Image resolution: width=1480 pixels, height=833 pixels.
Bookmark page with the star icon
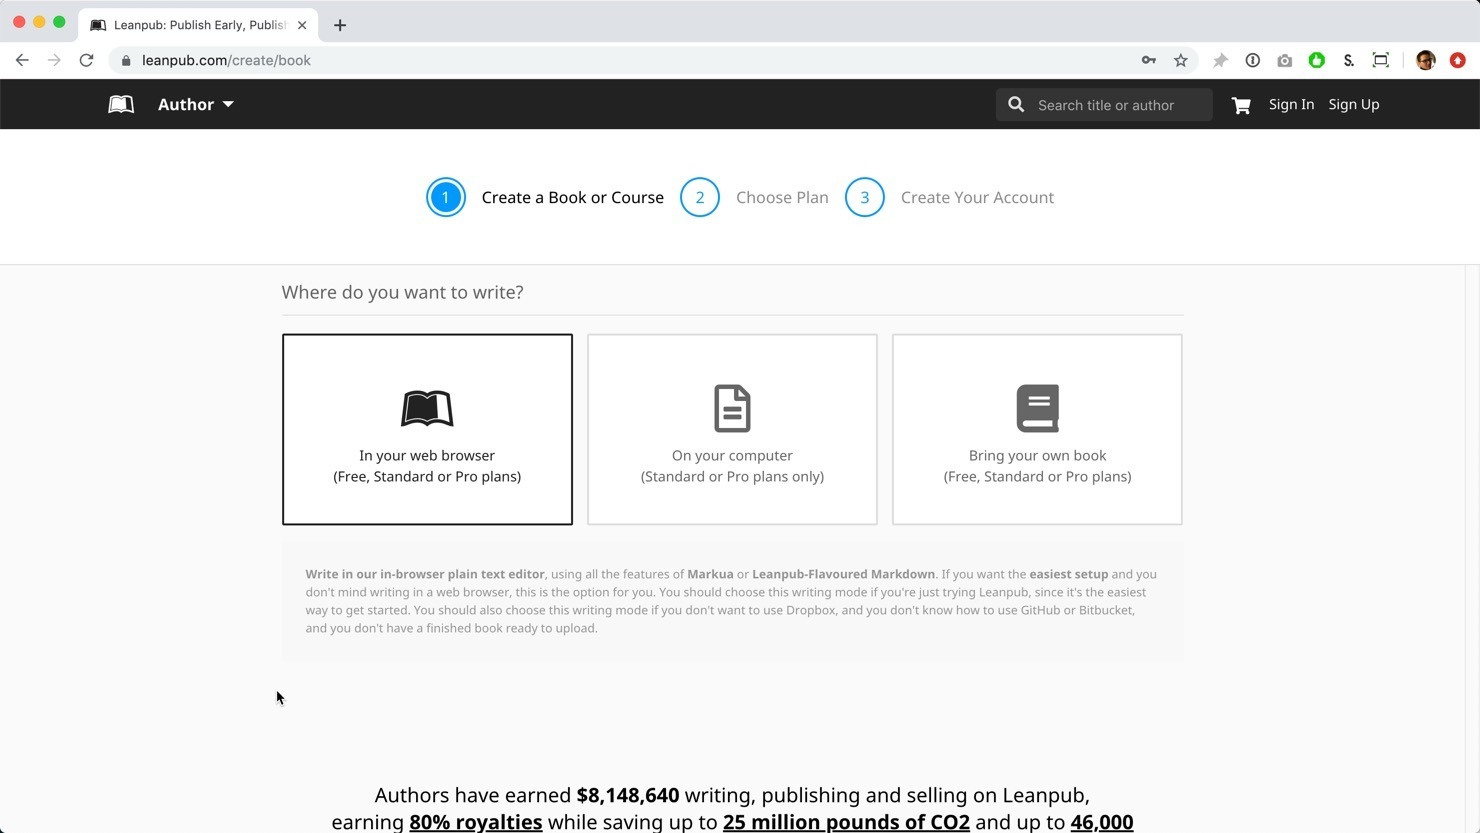tap(1181, 61)
